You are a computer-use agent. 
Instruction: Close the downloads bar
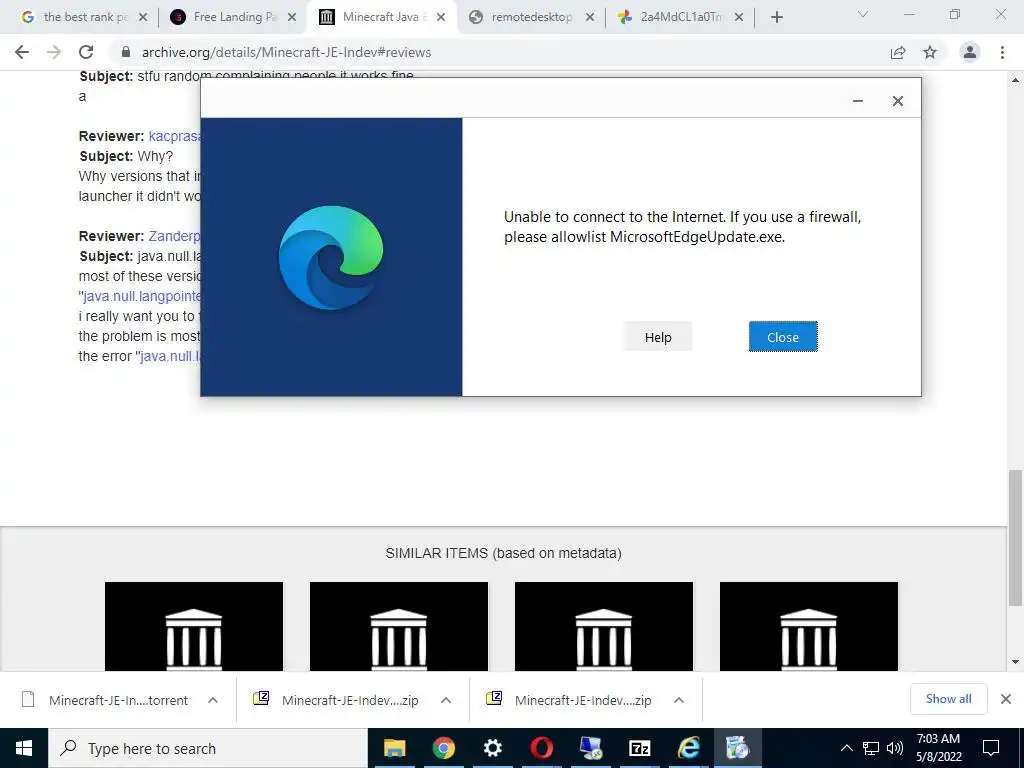pos(1006,699)
